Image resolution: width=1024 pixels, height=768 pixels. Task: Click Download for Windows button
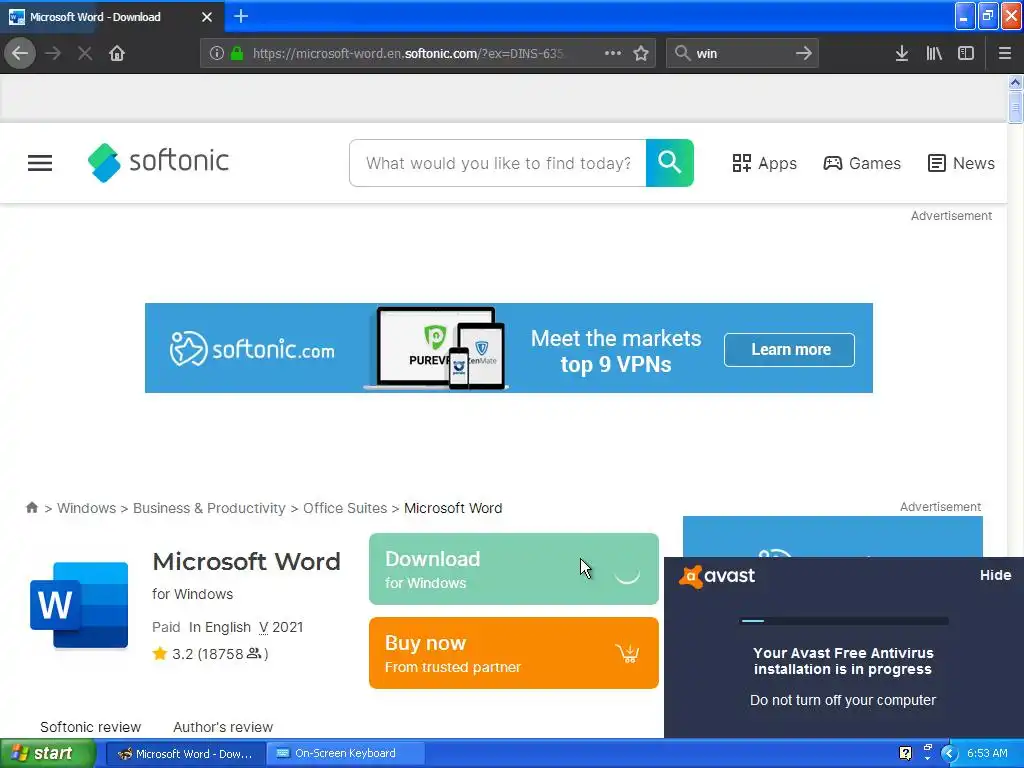coord(514,569)
